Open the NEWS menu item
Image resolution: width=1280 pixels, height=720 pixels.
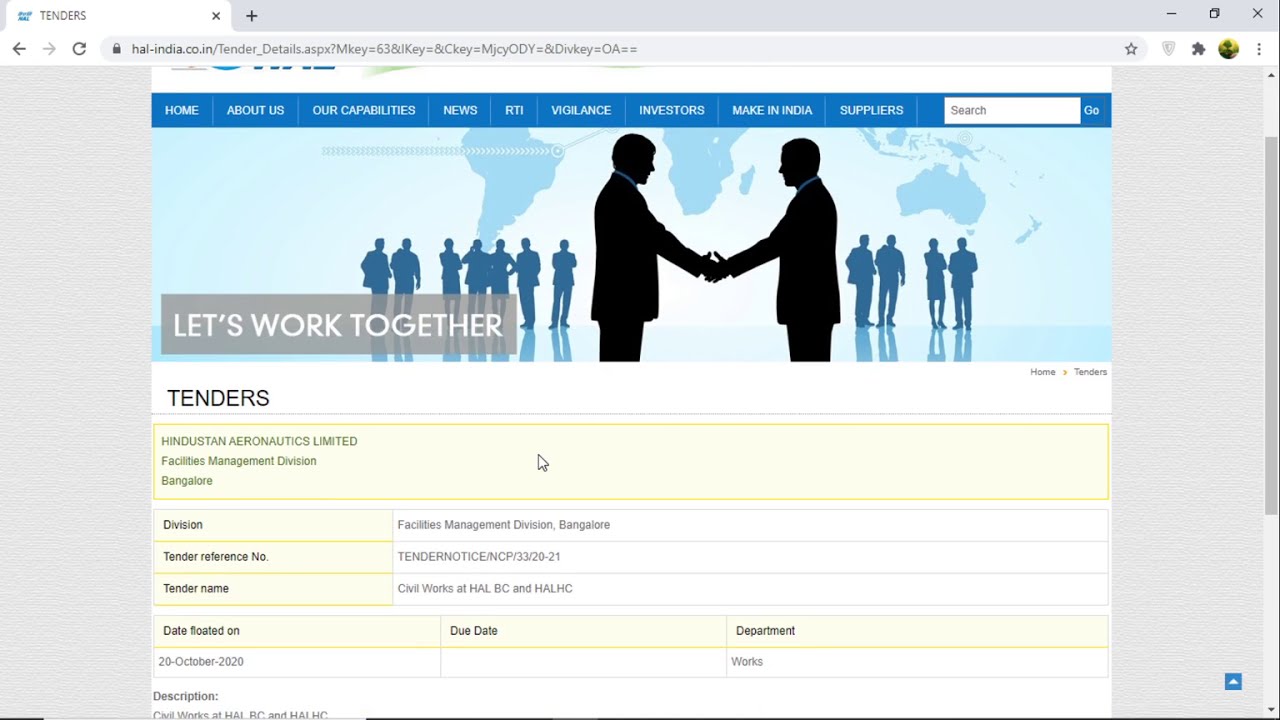coord(460,110)
